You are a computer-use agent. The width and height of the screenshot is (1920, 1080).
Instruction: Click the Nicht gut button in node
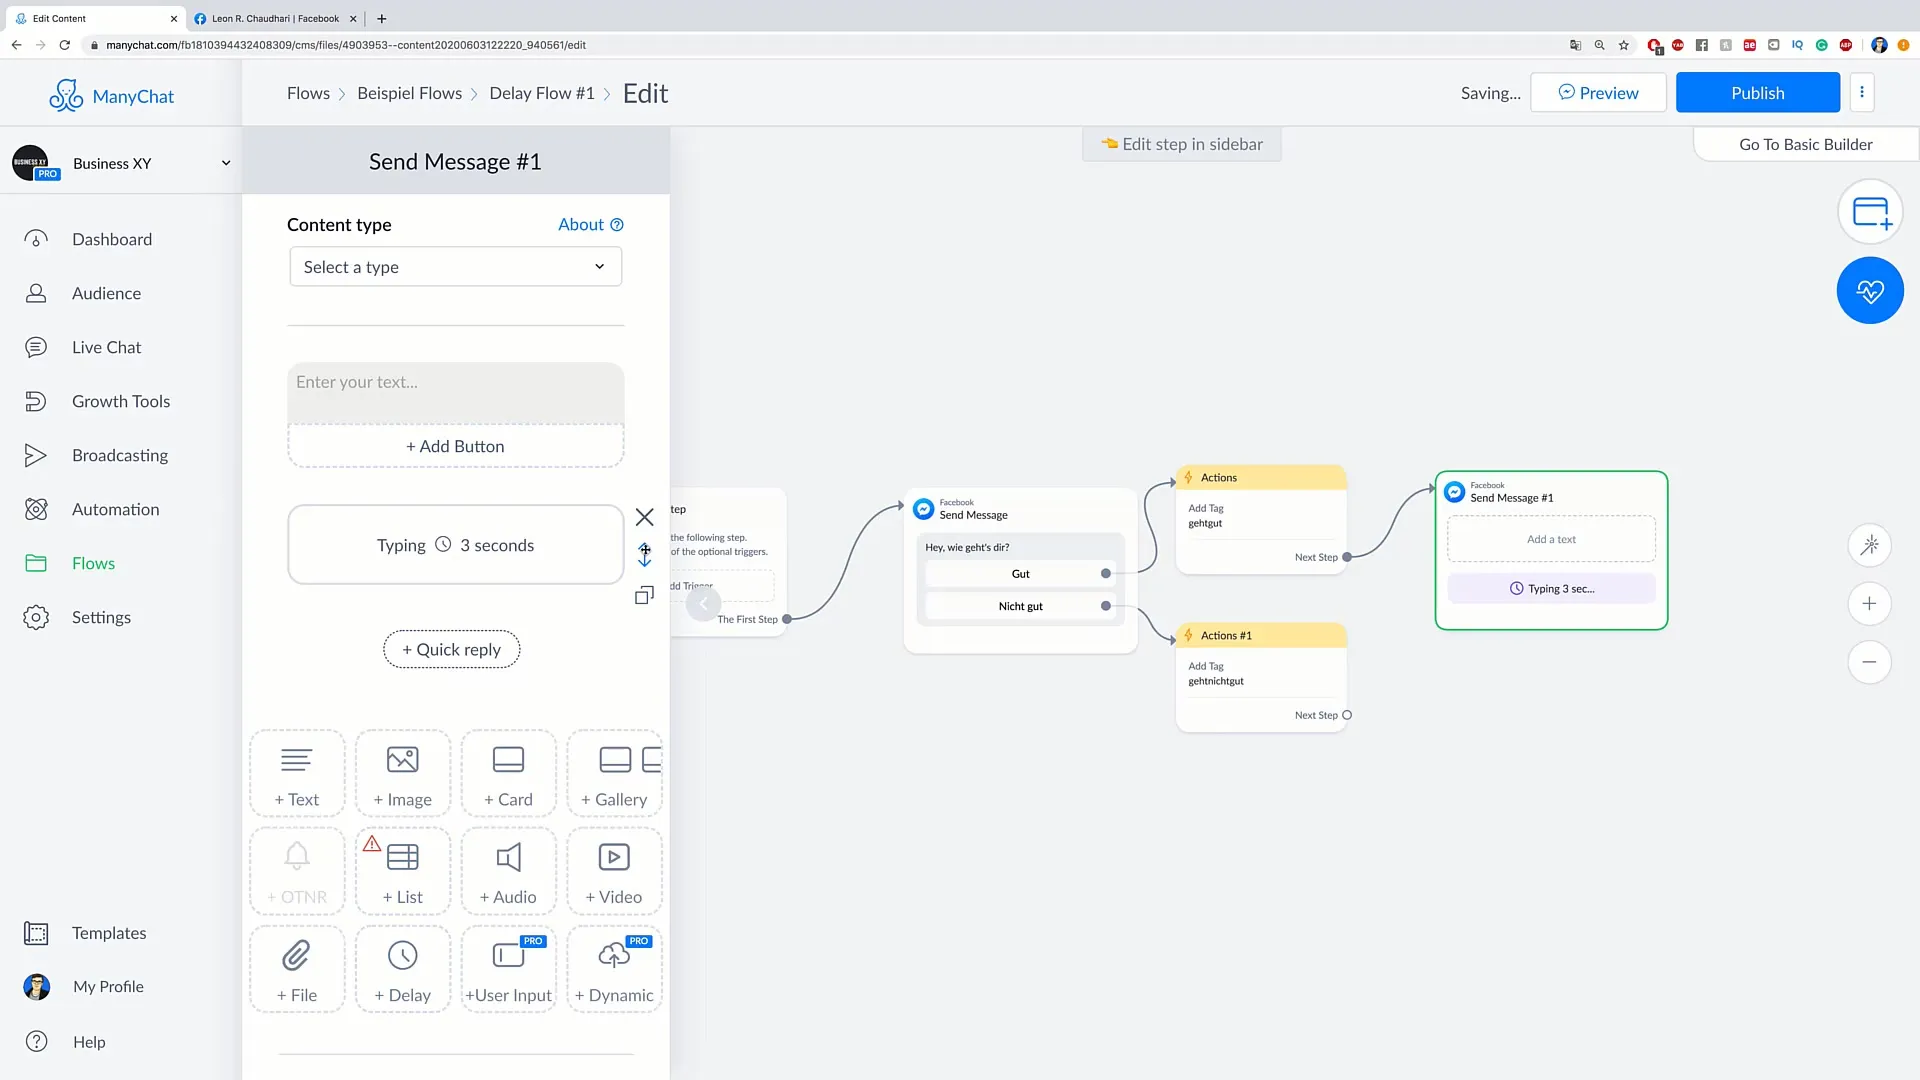pyautogui.click(x=1020, y=606)
